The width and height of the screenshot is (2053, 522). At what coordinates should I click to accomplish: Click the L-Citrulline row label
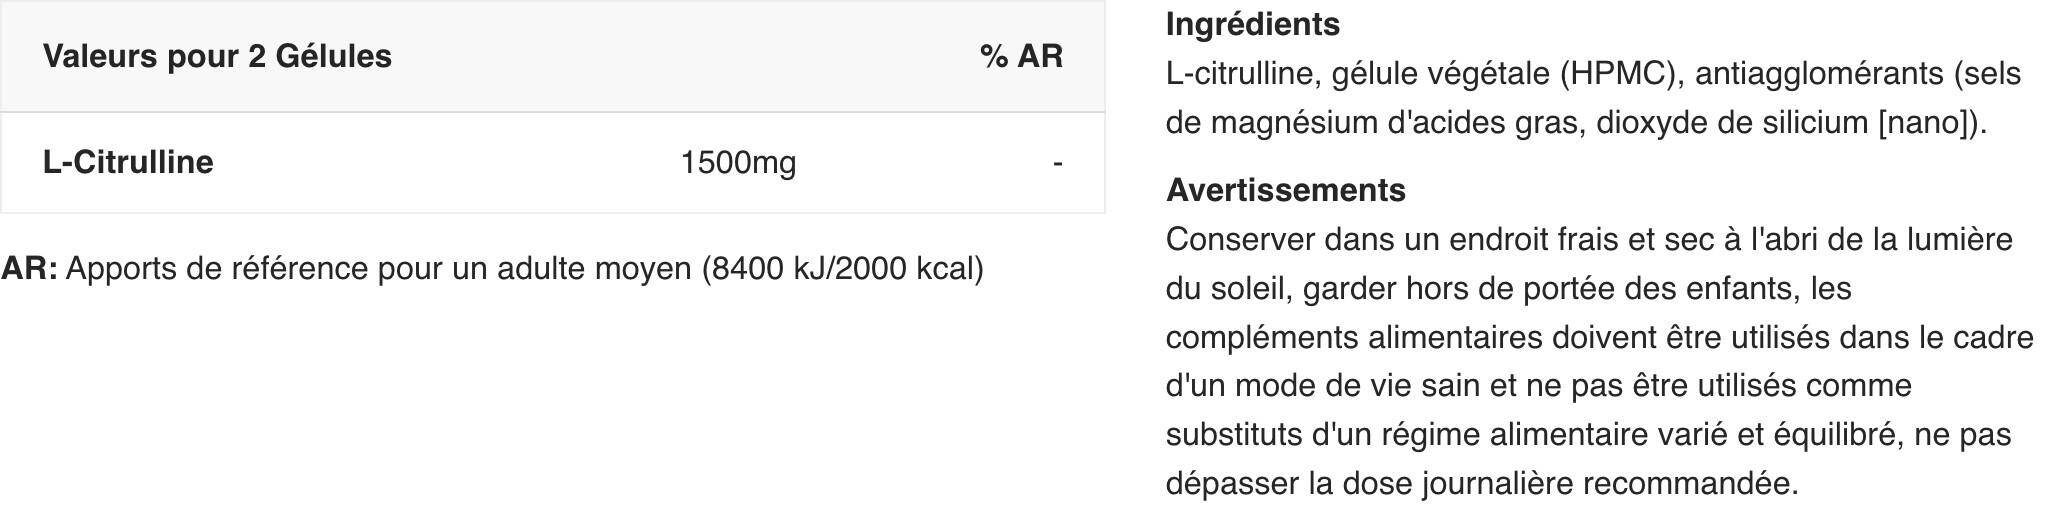tap(128, 162)
